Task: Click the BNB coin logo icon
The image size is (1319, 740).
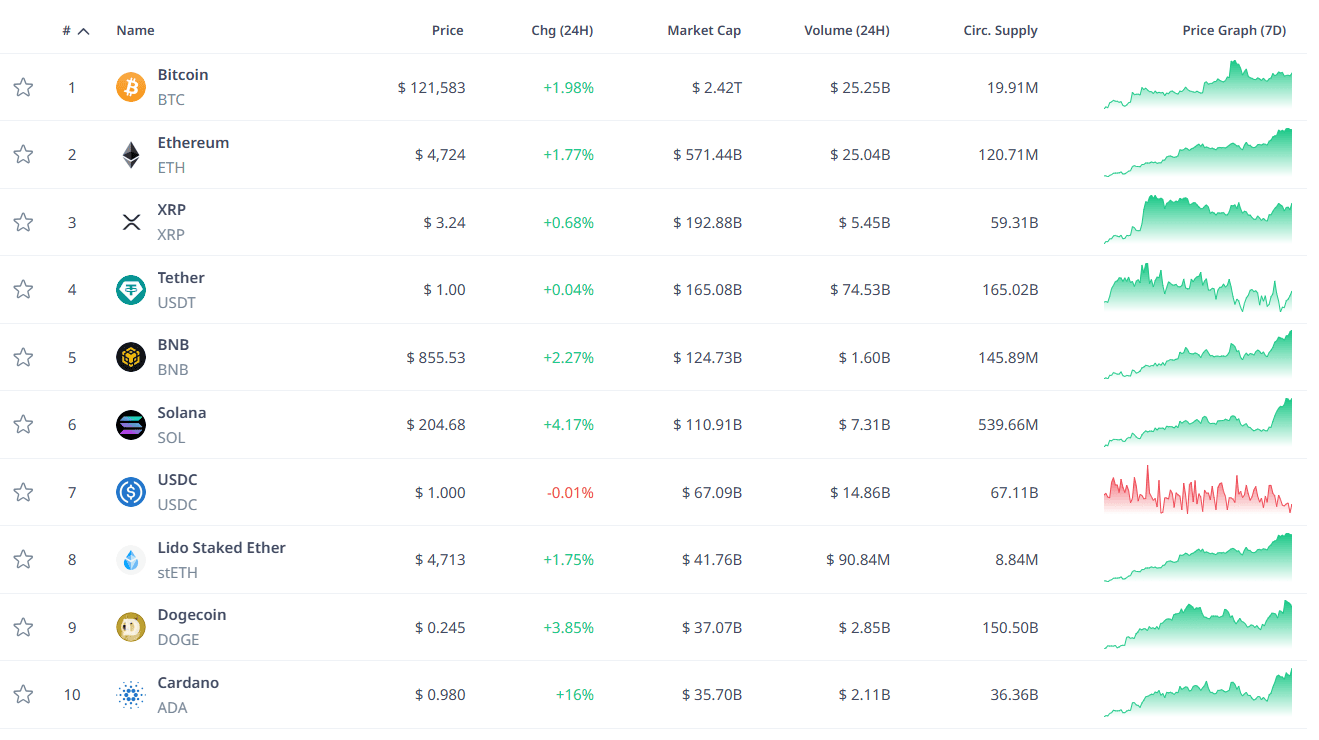Action: tap(131, 357)
